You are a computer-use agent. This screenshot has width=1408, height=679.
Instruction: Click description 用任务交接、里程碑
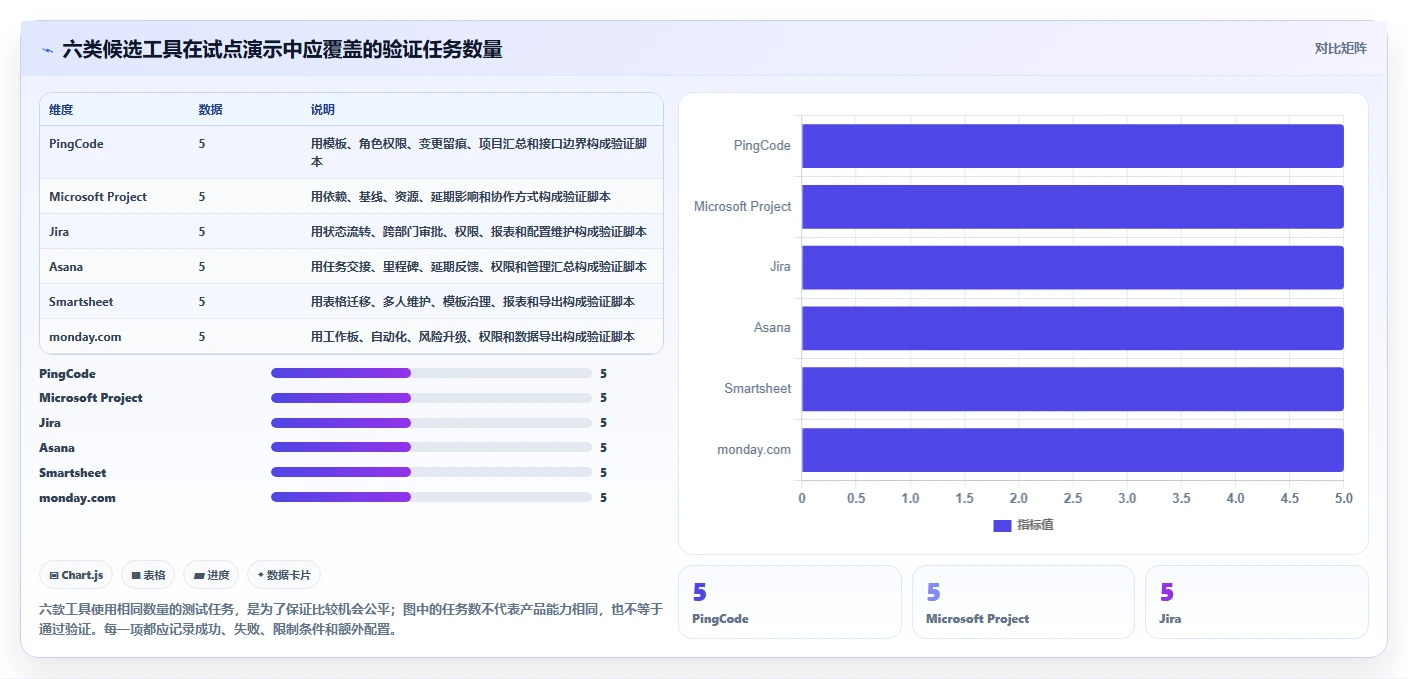point(479,267)
